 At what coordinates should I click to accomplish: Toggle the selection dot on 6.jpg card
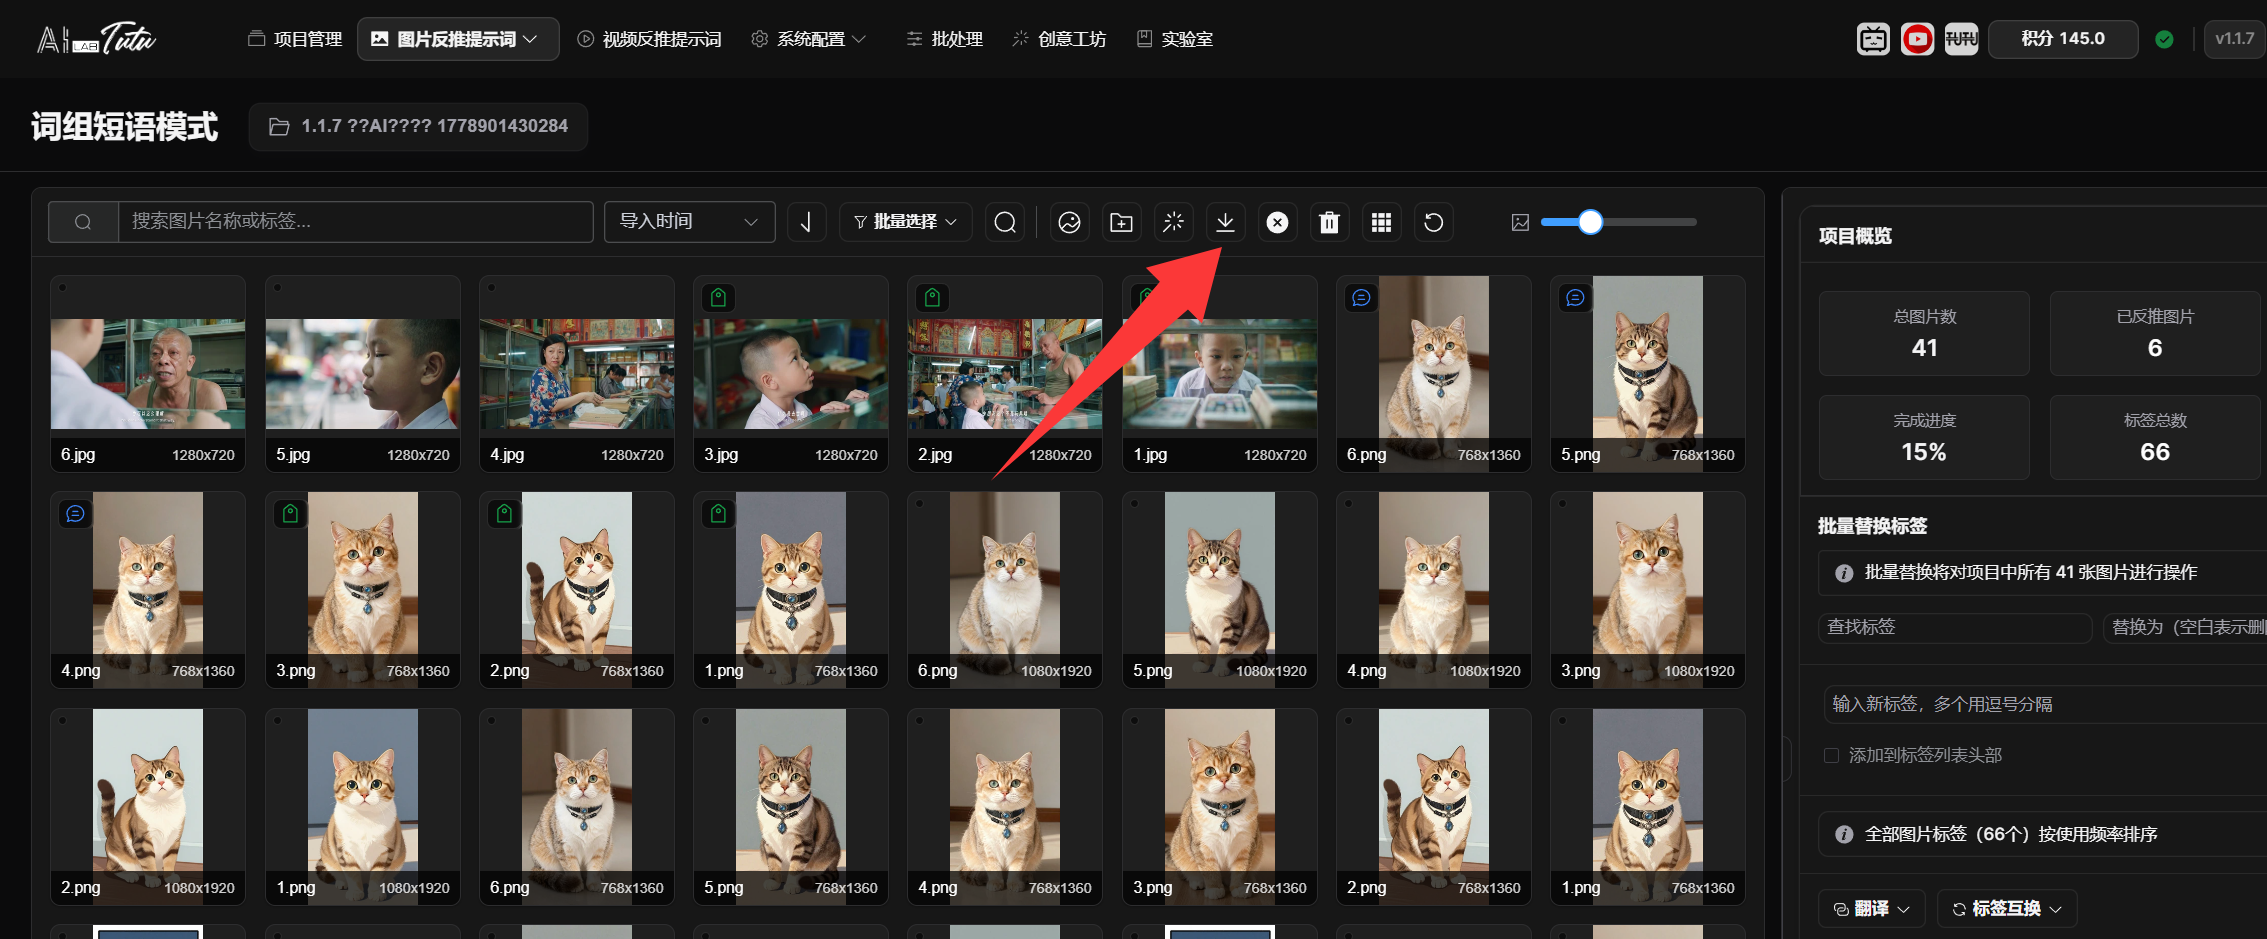click(x=62, y=288)
